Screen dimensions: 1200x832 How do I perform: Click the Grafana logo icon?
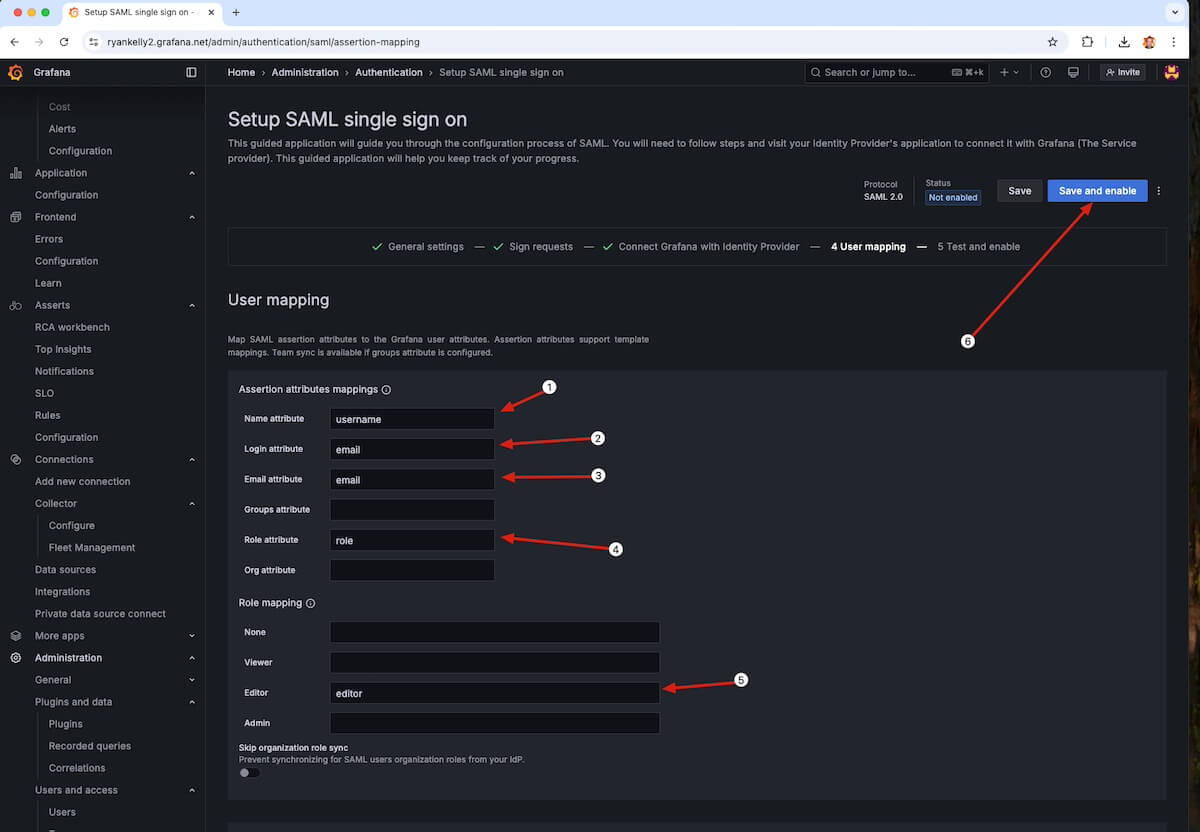pyautogui.click(x=15, y=72)
